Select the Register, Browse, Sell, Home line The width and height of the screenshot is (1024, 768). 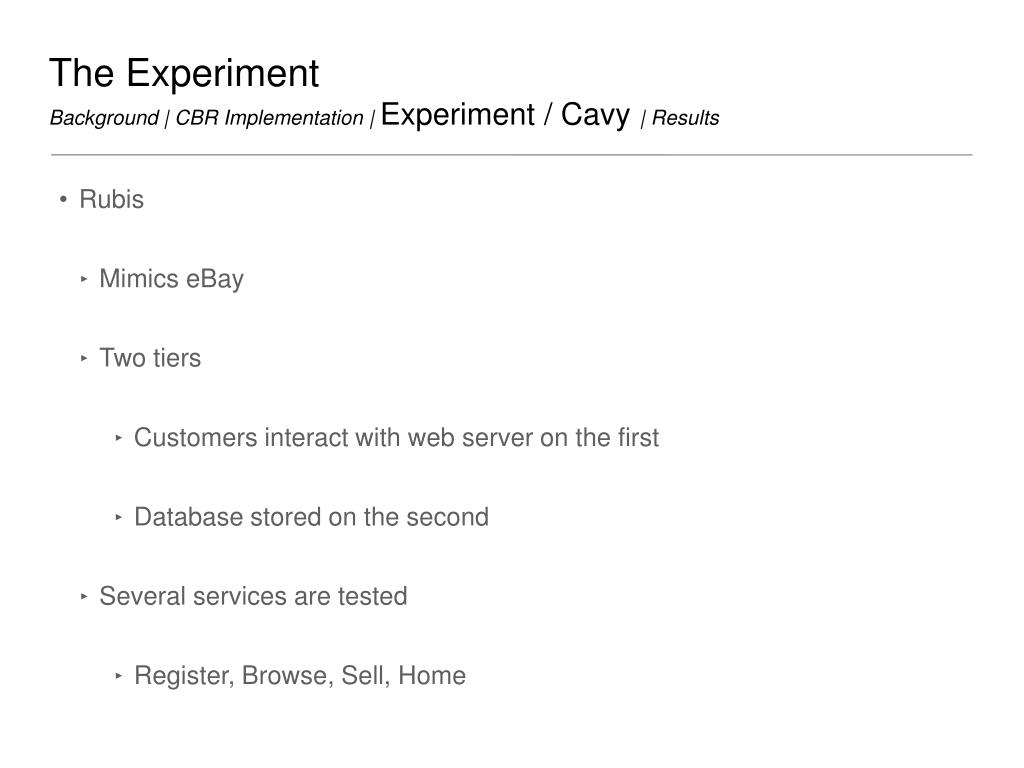(300, 676)
